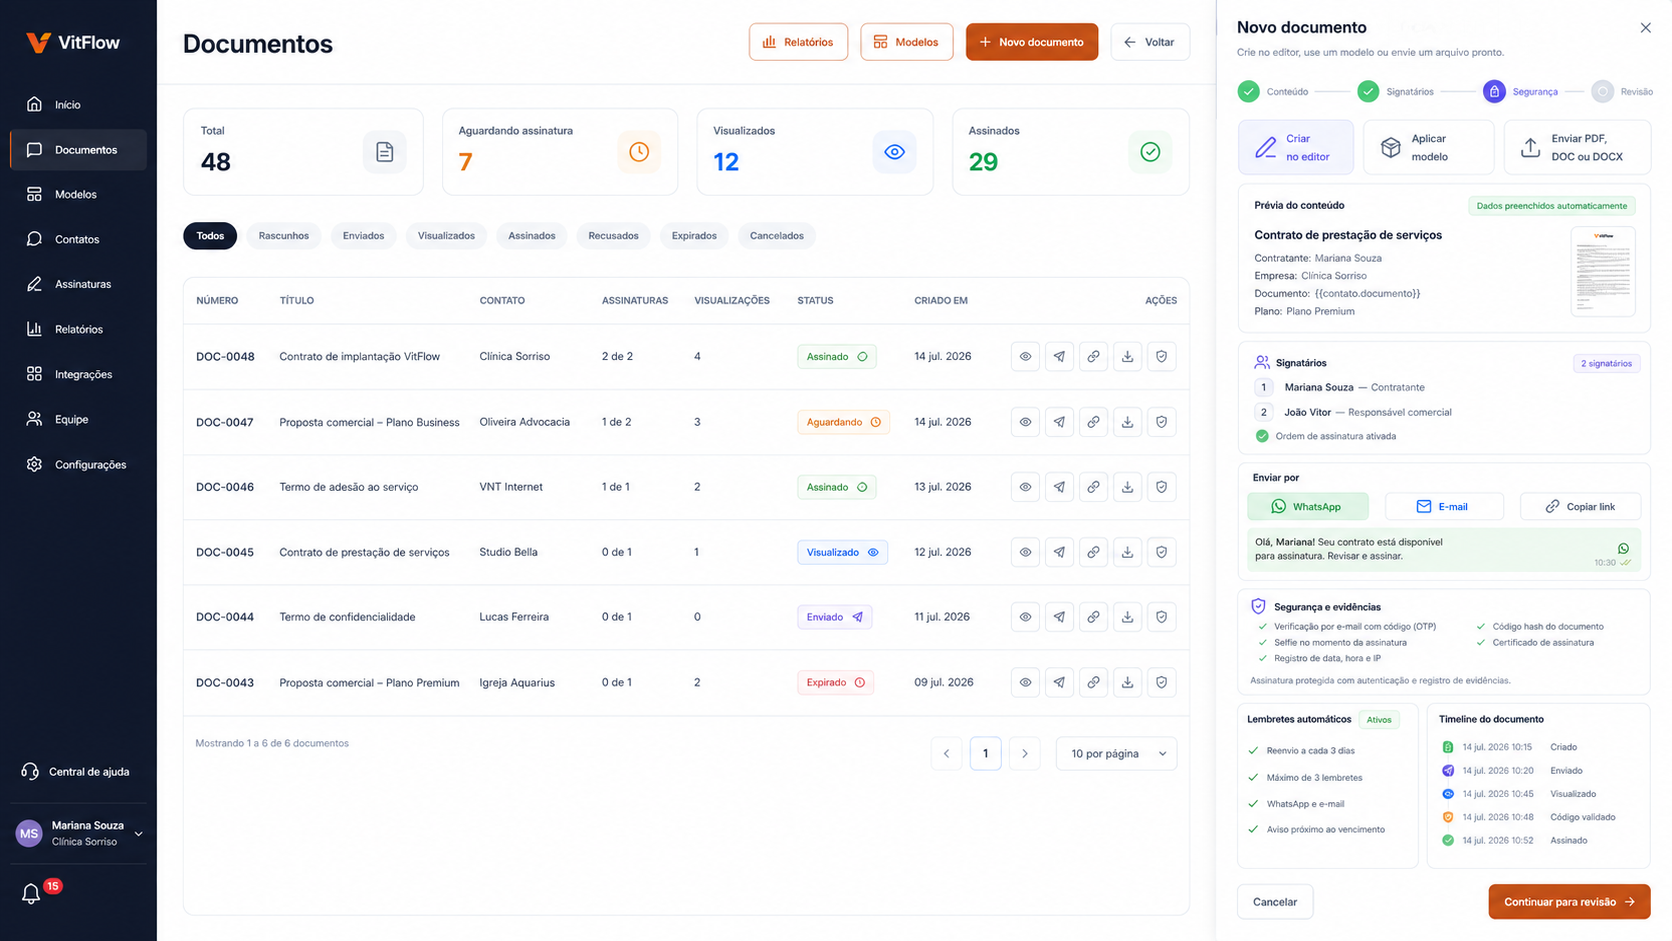
Task: Select WhatsApp as send method
Action: click(x=1307, y=506)
